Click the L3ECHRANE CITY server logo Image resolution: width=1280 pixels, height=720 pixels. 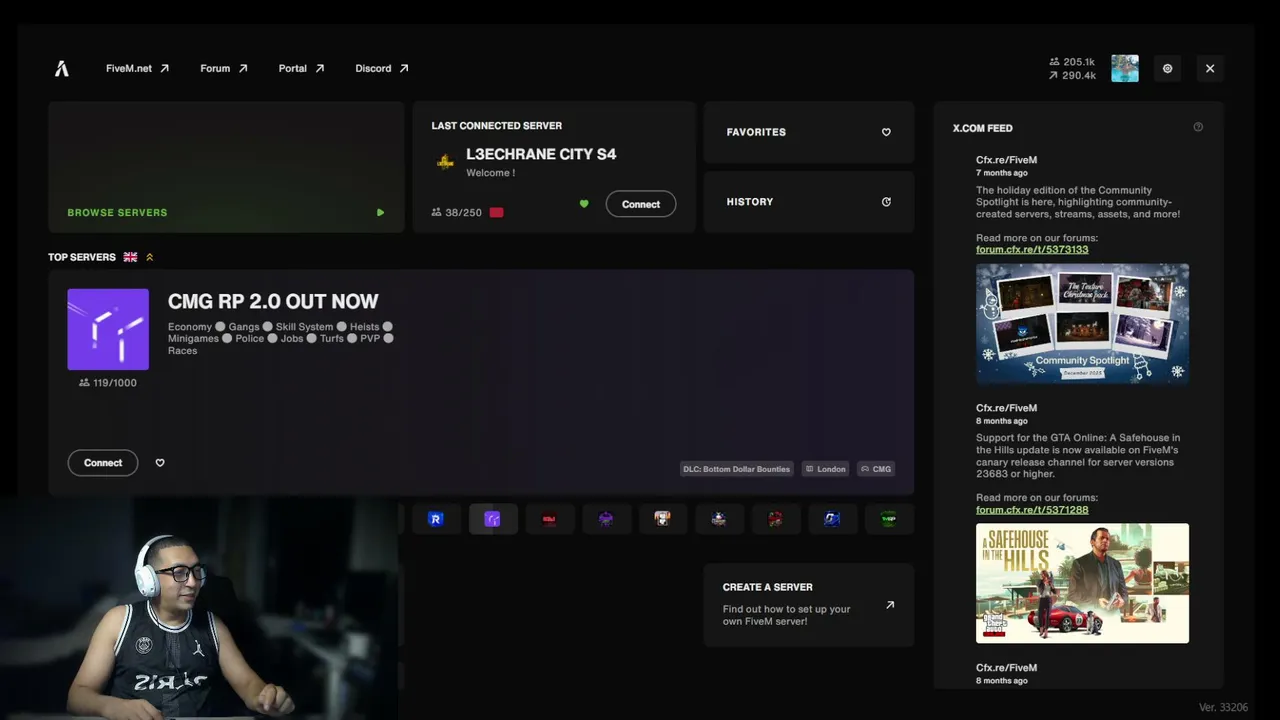pos(445,161)
